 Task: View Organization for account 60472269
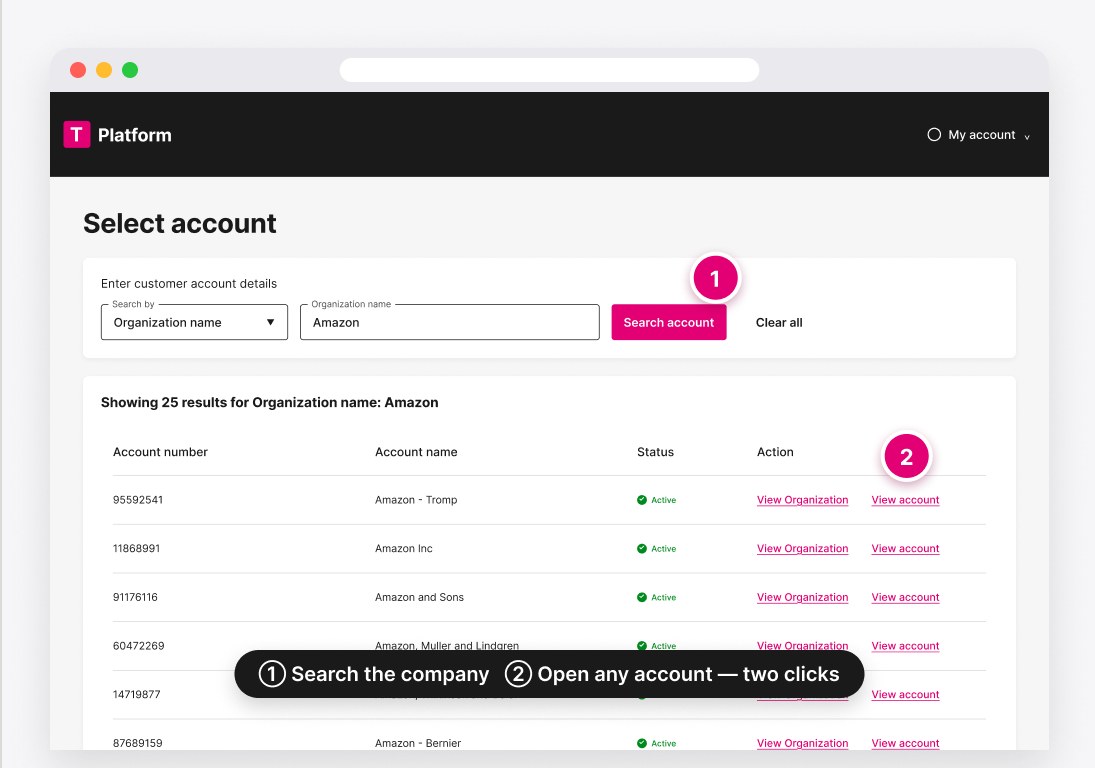[x=802, y=645]
